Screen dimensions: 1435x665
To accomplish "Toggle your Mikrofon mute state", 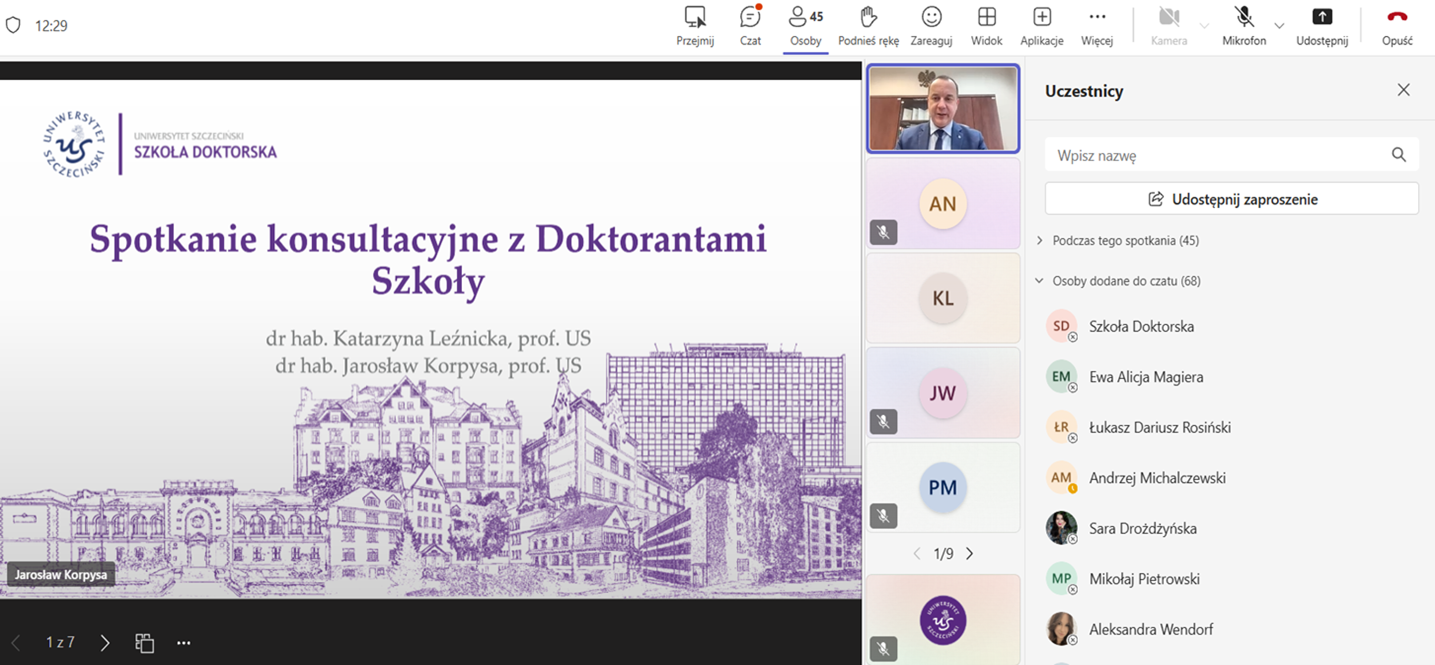I will (1243, 26).
